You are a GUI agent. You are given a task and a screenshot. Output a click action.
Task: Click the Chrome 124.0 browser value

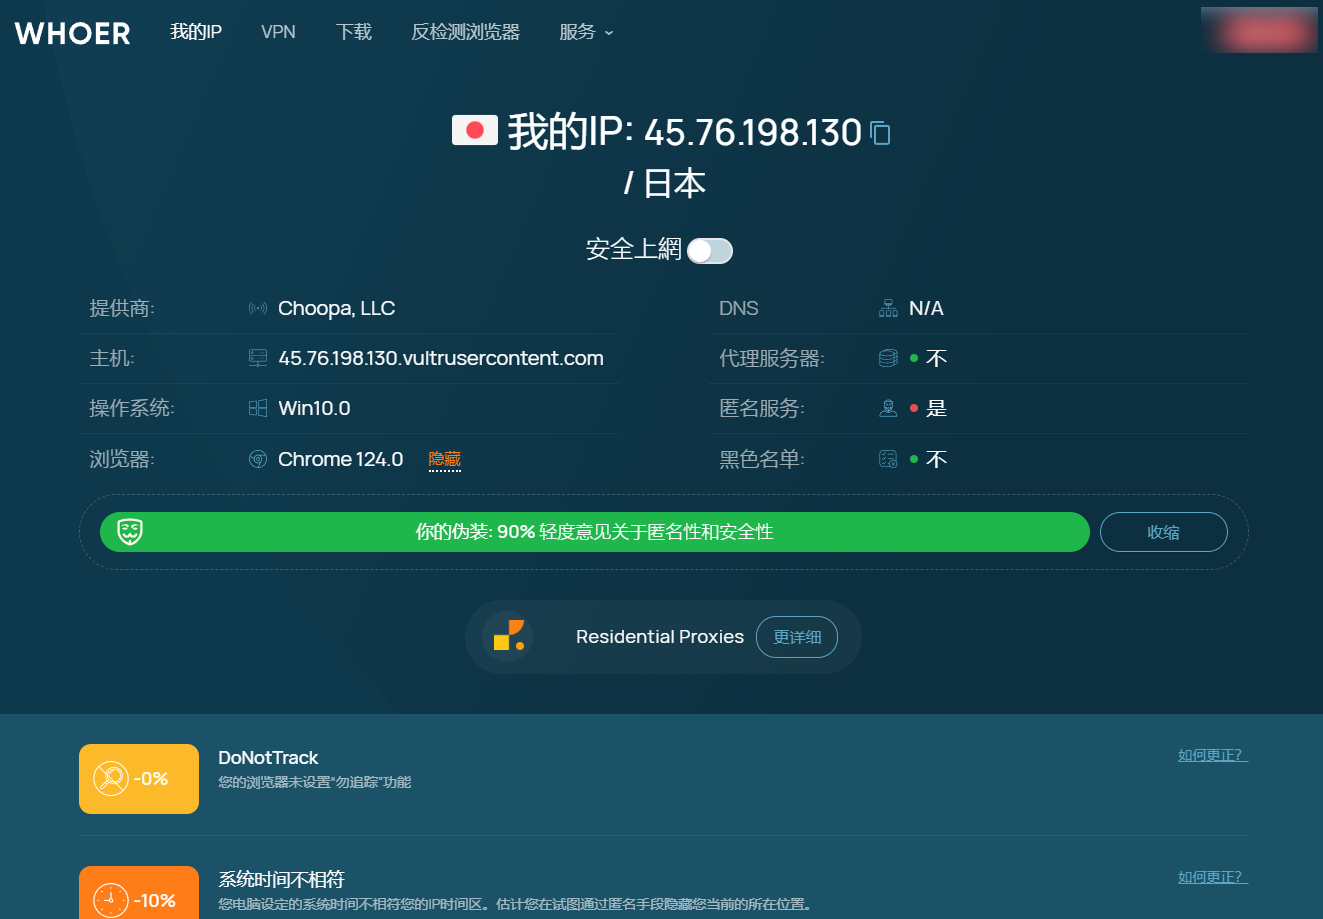[x=341, y=459]
